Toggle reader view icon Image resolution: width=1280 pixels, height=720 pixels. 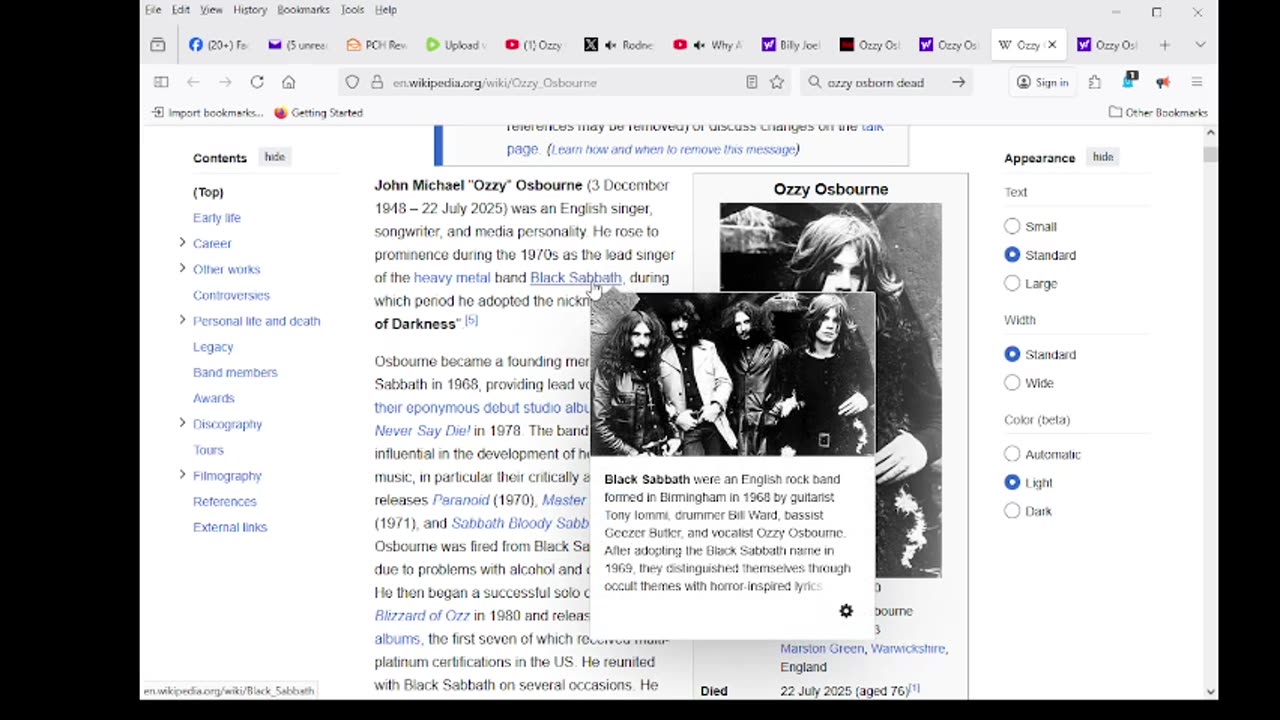click(752, 82)
